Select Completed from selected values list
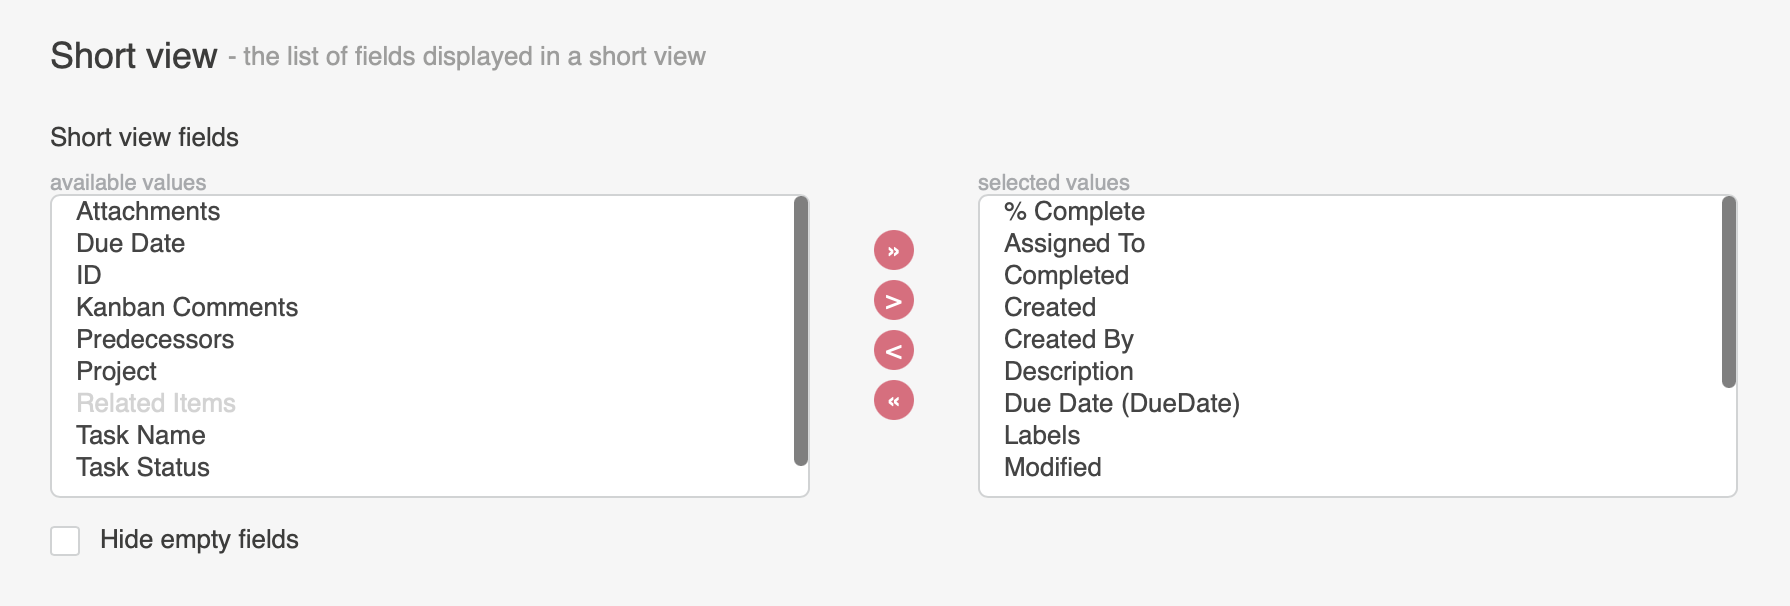 1066,275
